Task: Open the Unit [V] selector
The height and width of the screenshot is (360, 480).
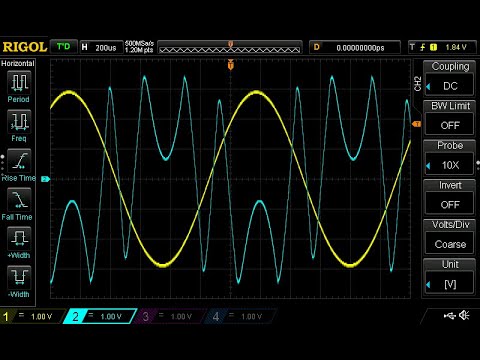Action: [449, 276]
